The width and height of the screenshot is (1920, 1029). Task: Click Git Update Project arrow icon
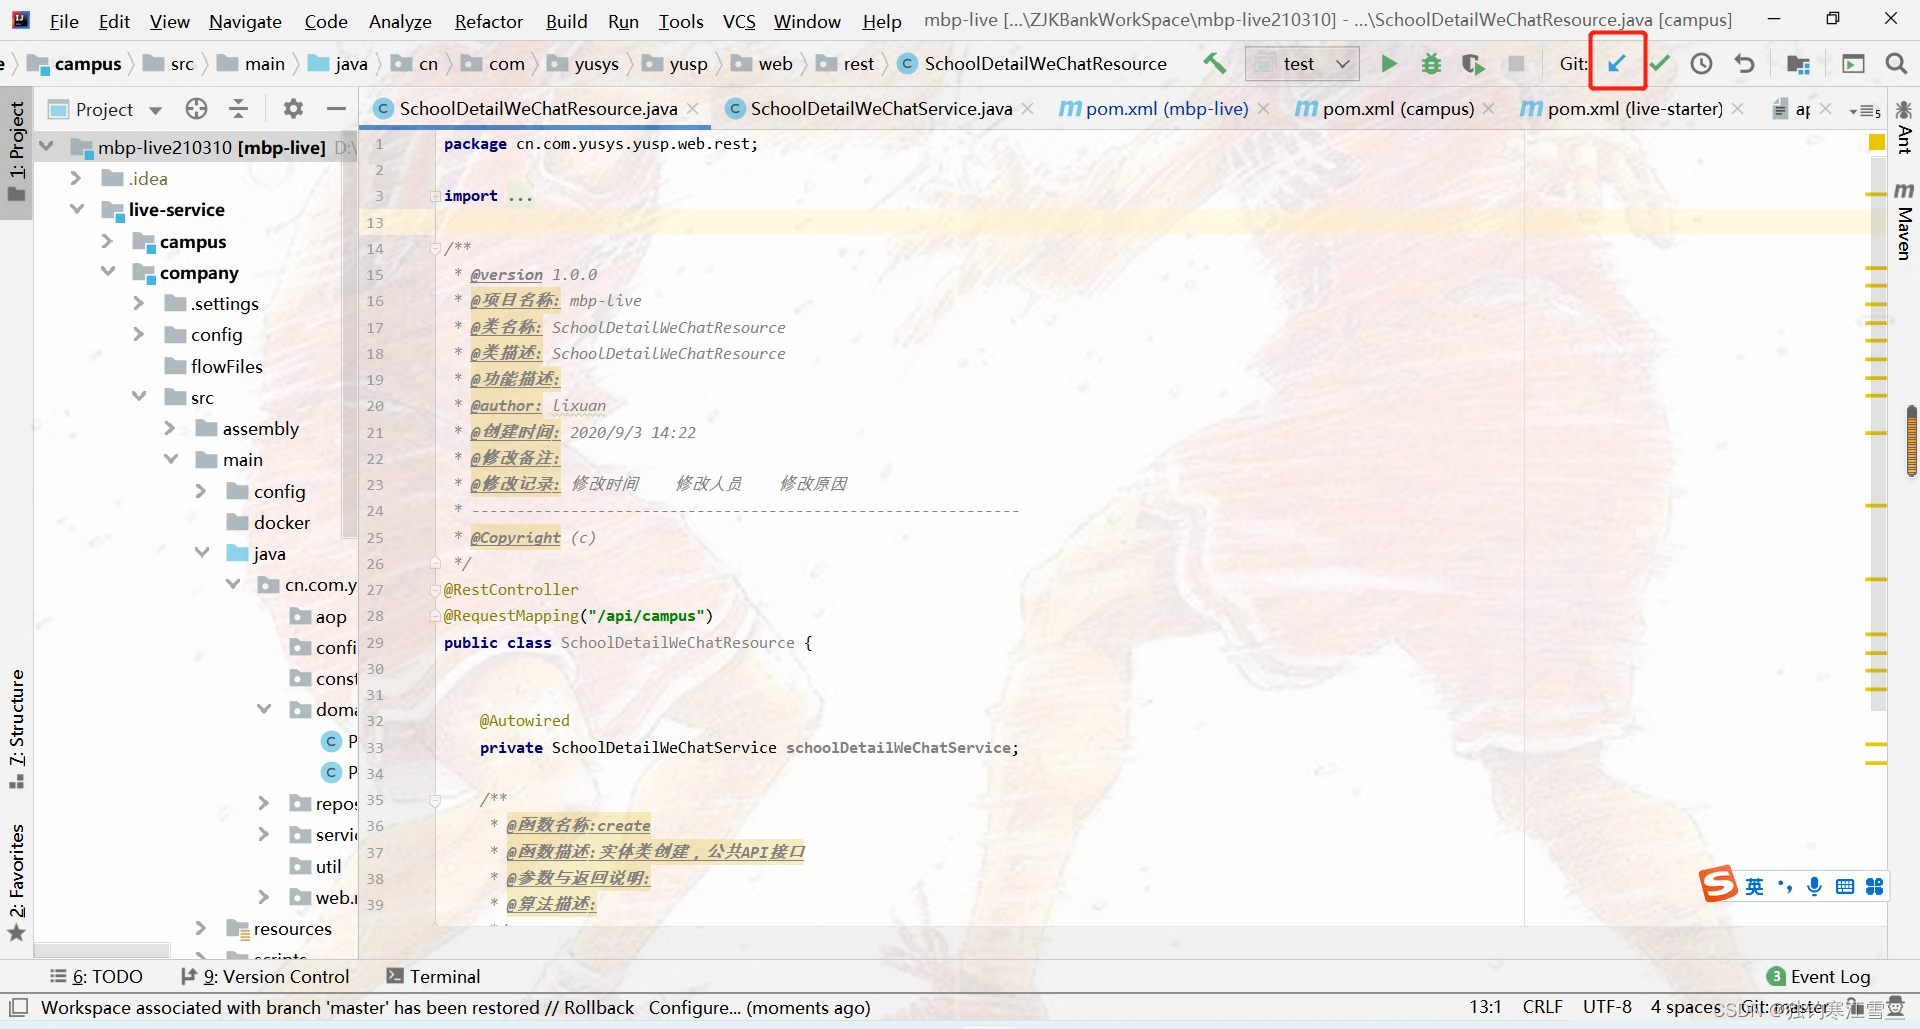tap(1617, 64)
